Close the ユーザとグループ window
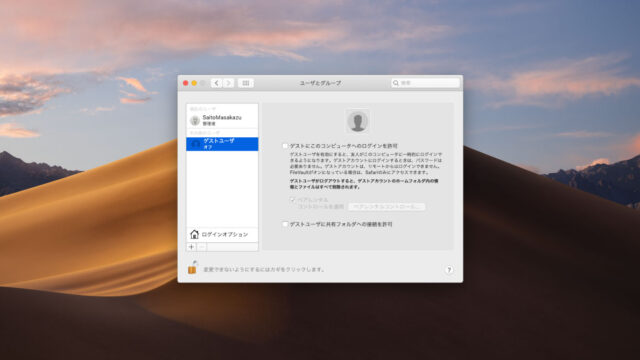This screenshot has height=360, width=640. tap(186, 83)
